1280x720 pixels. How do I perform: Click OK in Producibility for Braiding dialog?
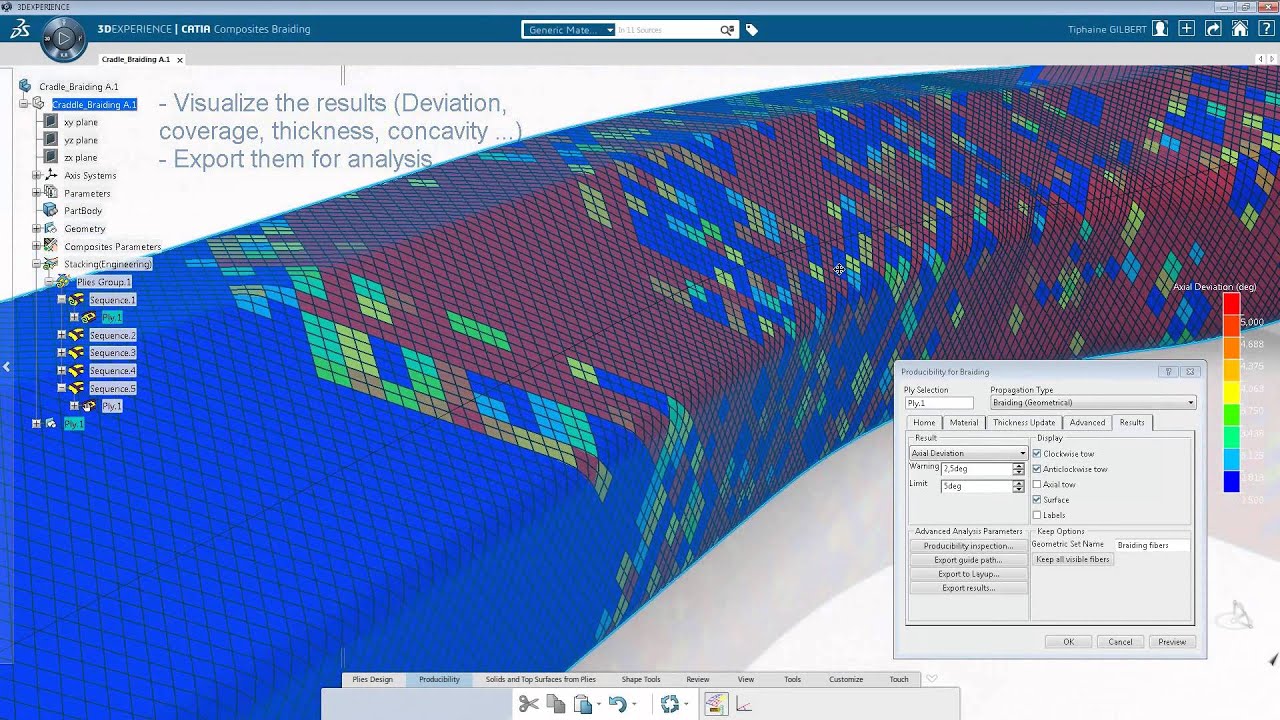[x=1068, y=642]
